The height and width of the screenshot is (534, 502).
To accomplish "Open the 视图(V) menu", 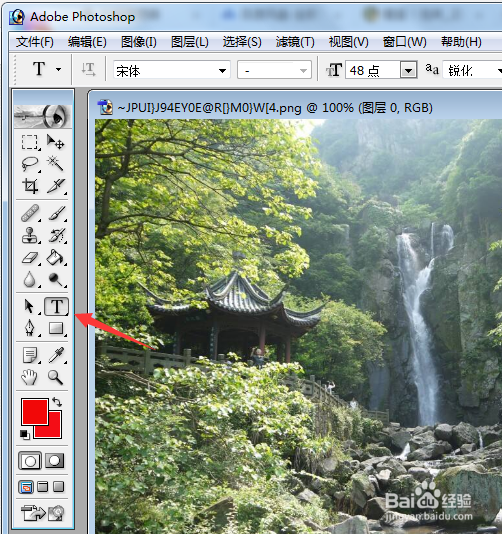I will click(x=348, y=42).
